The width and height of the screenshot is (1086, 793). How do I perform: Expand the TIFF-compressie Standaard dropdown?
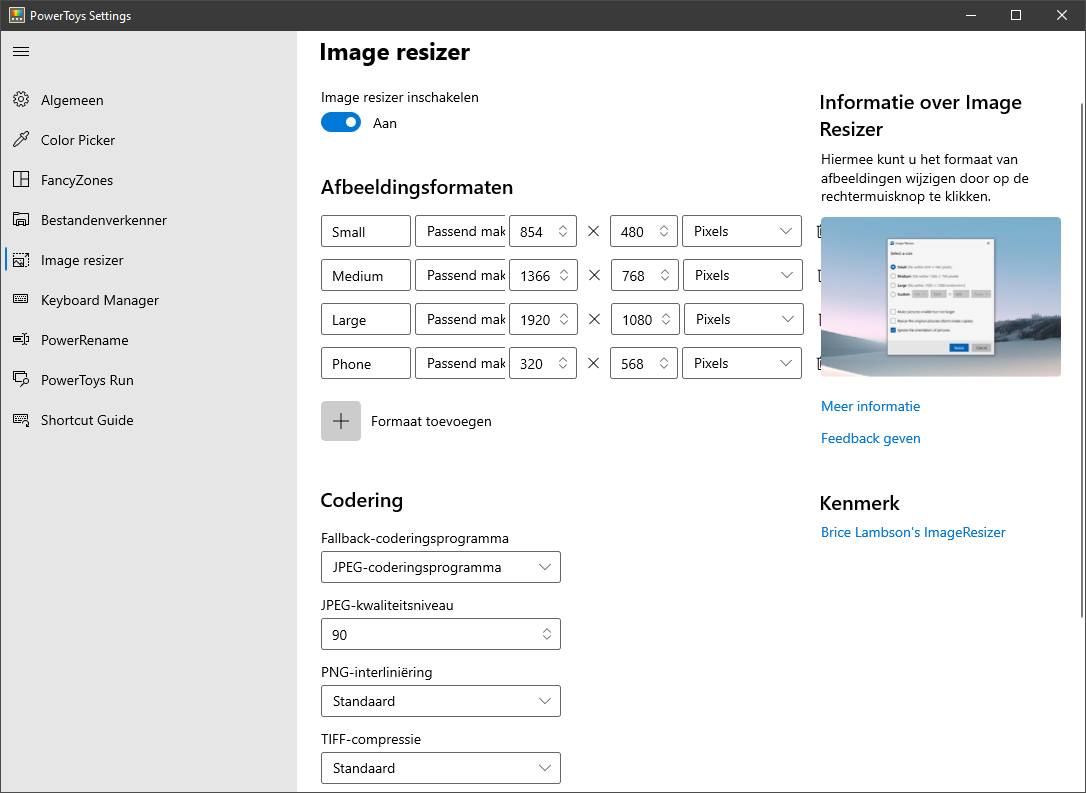(440, 768)
